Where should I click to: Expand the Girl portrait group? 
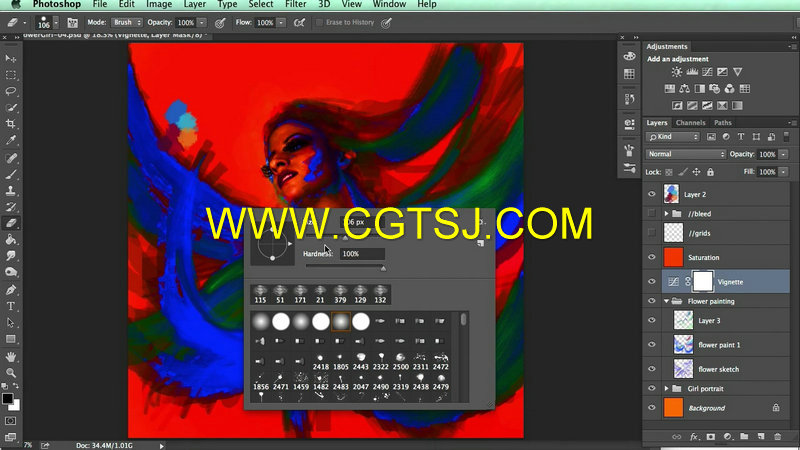point(666,389)
